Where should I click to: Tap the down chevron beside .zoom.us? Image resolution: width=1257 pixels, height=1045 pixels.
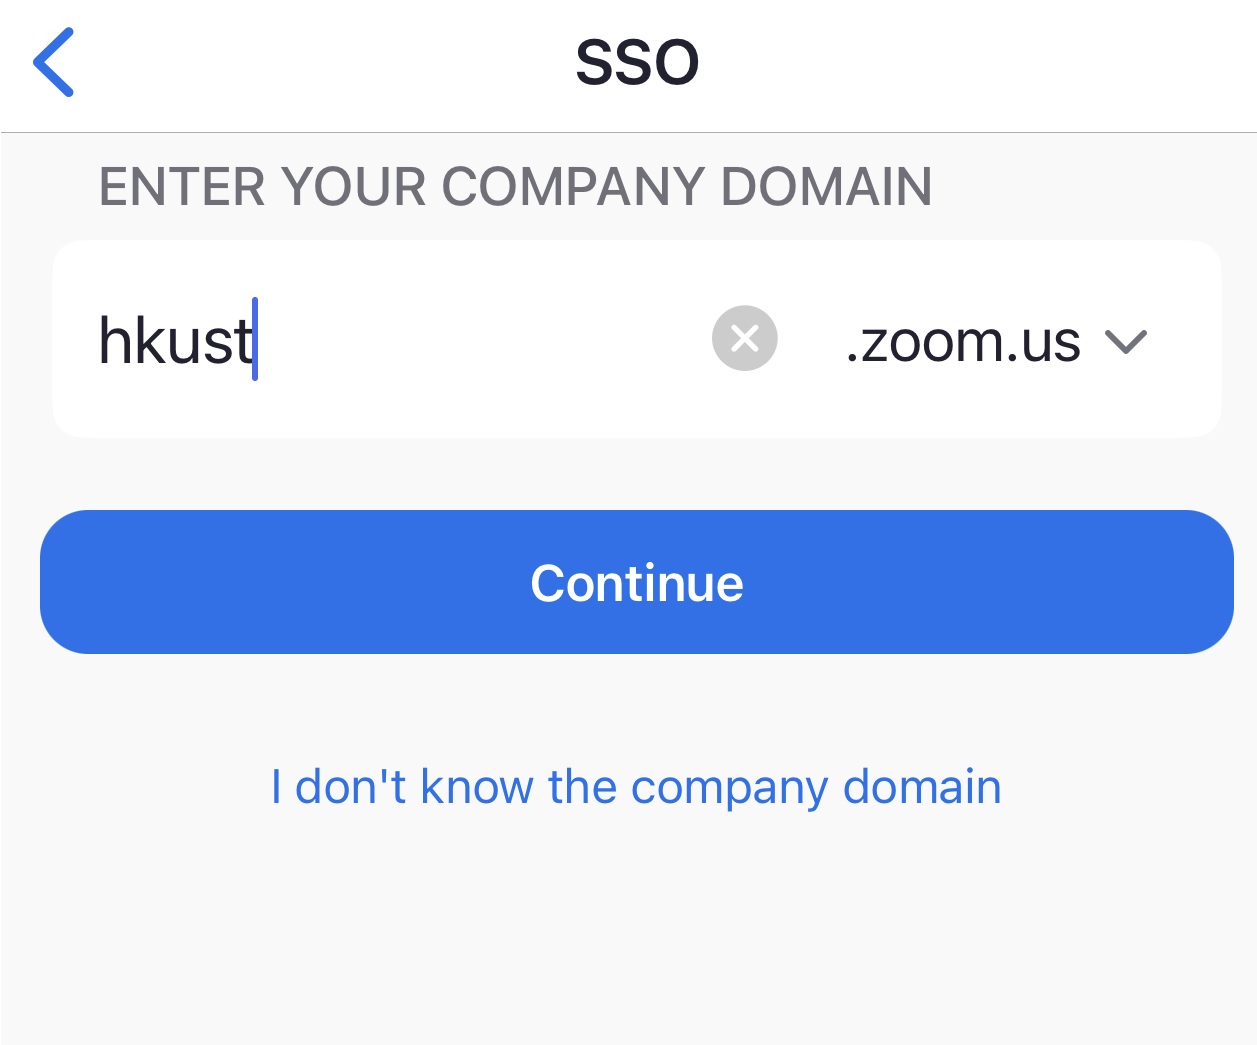point(1126,342)
